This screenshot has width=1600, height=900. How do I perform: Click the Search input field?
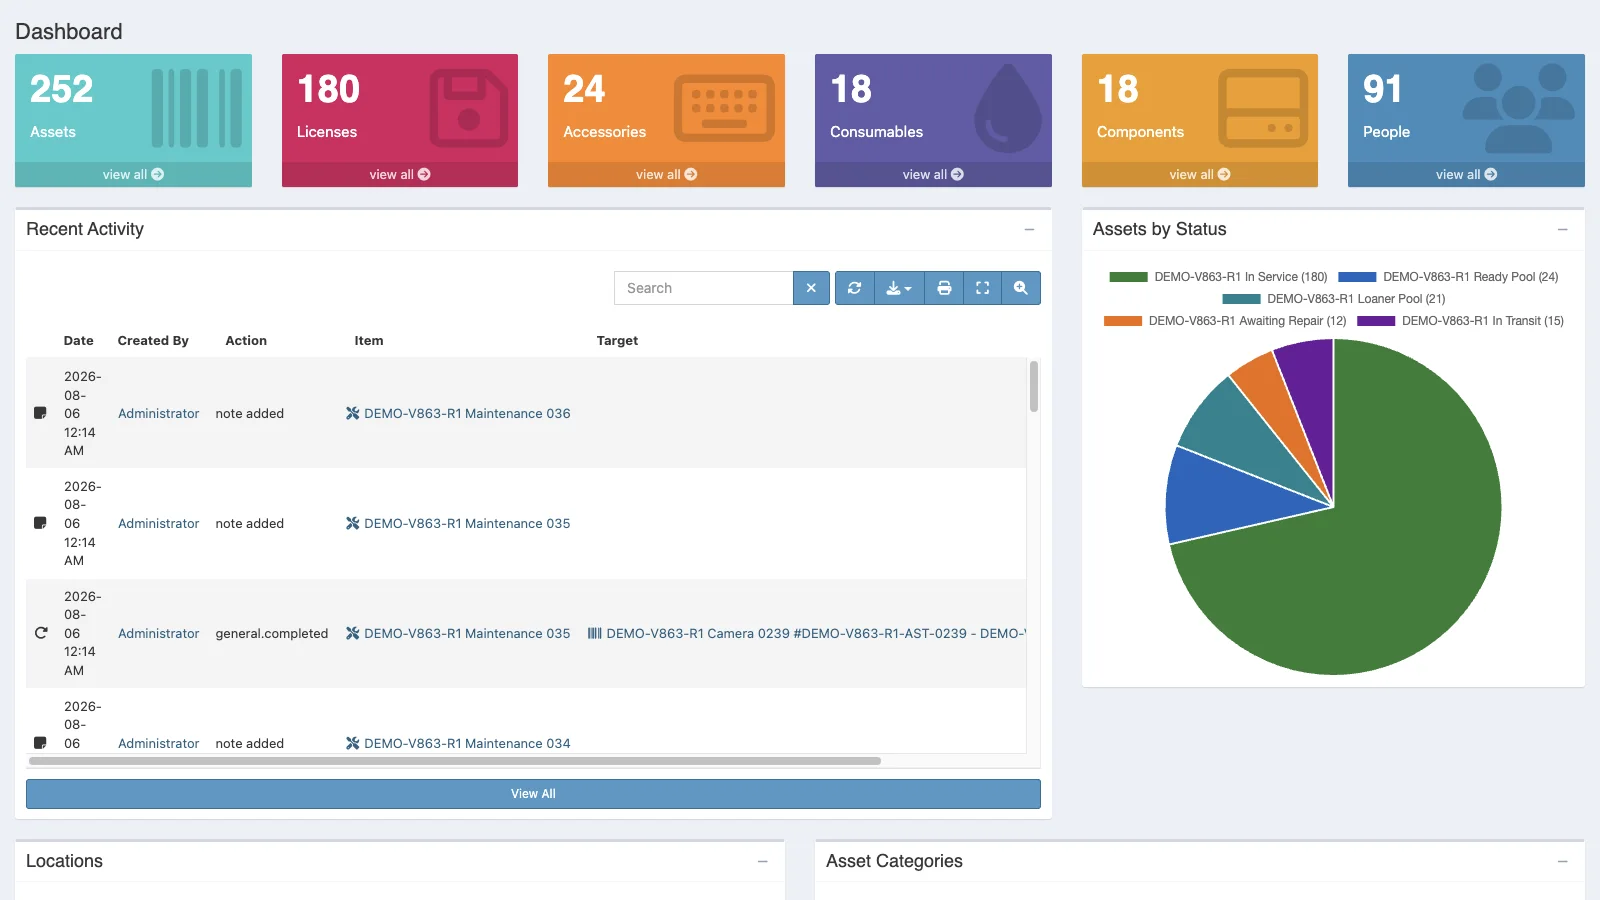pyautogui.click(x=704, y=288)
